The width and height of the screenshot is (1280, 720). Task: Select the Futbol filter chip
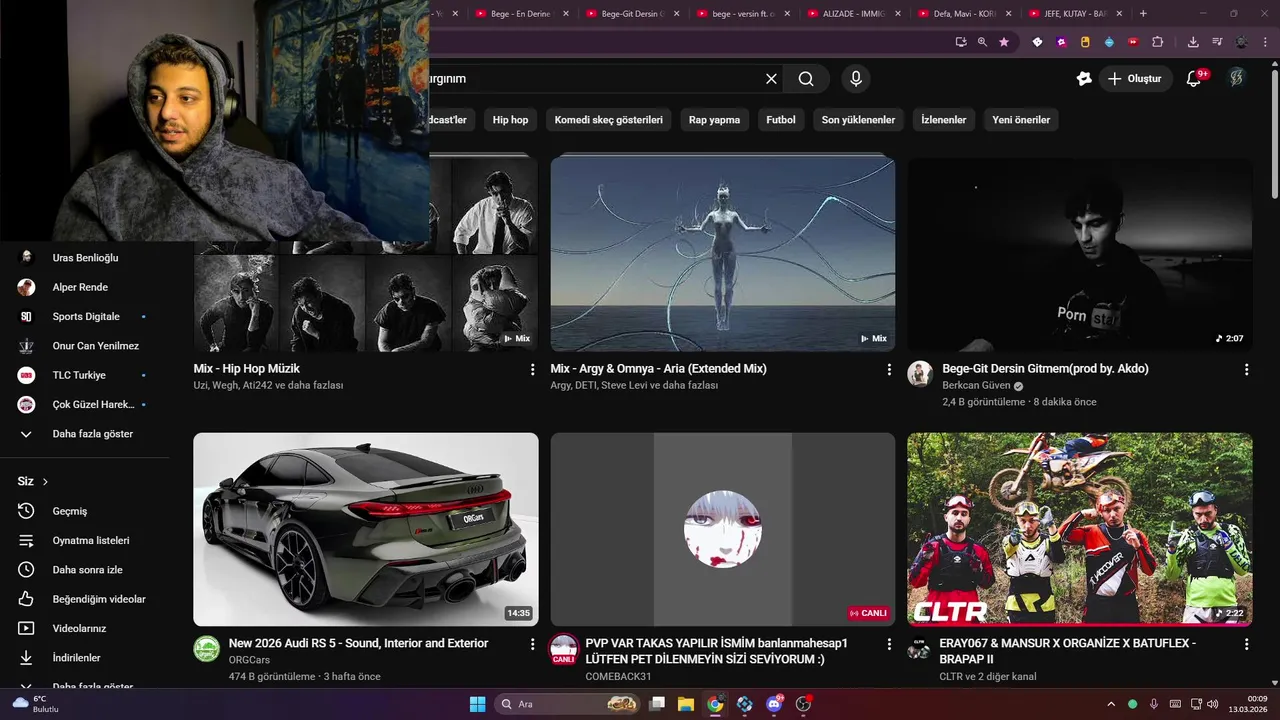point(781,120)
